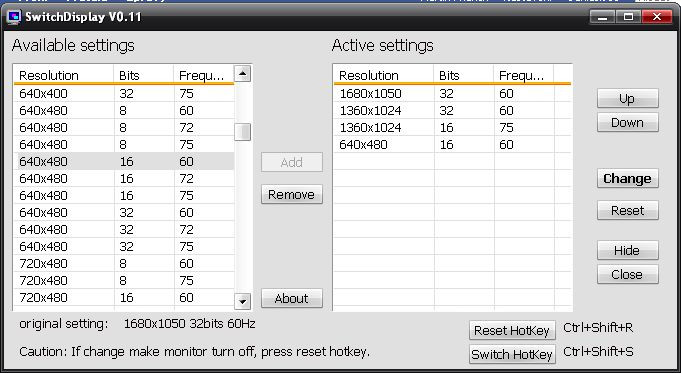Click the Switch HotKey button
The height and width of the screenshot is (373, 681).
point(512,354)
